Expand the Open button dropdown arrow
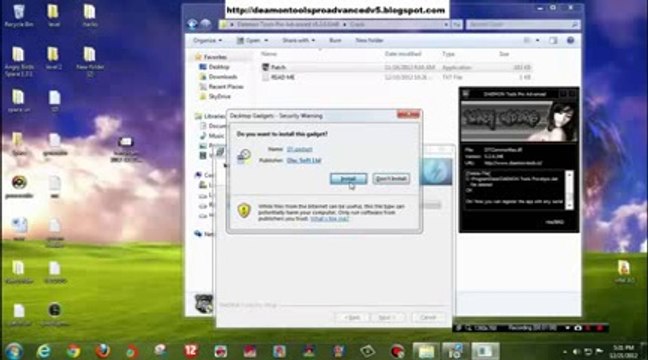 (x=266, y=41)
